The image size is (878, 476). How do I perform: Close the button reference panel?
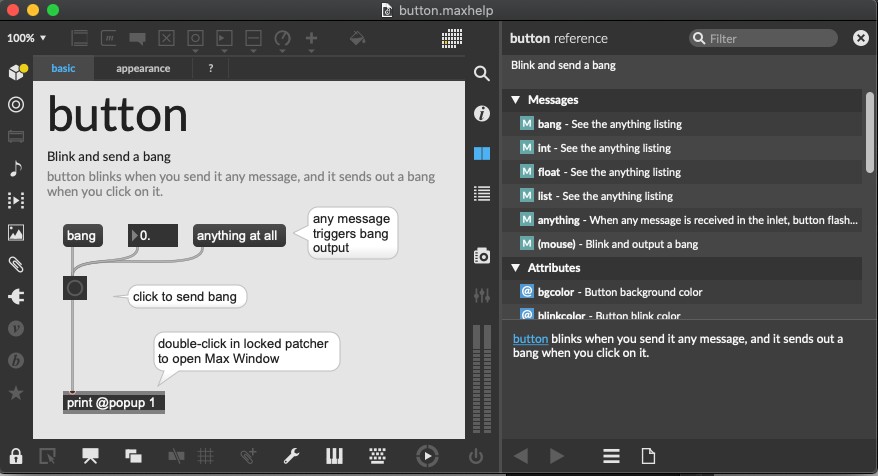click(861, 38)
